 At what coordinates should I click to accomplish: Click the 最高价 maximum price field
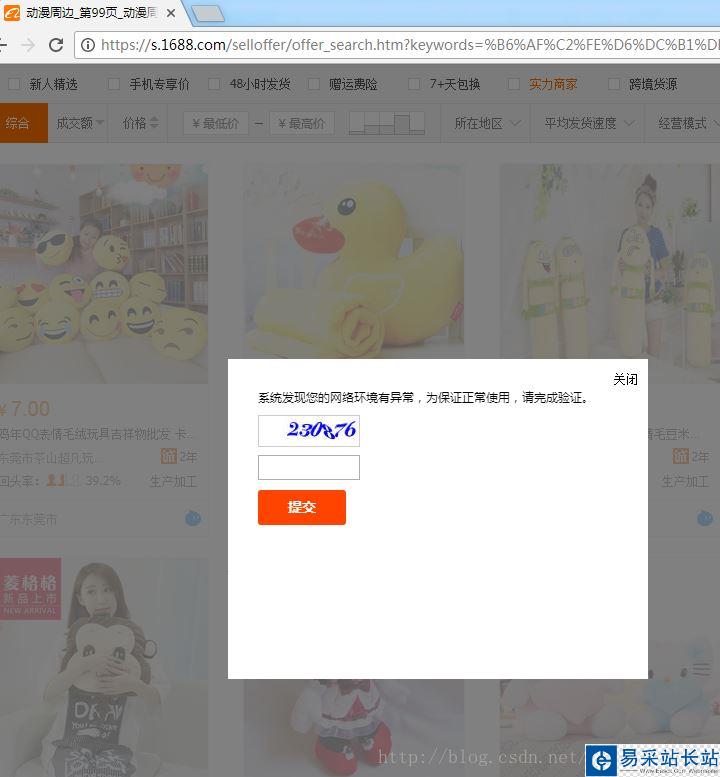coord(302,123)
